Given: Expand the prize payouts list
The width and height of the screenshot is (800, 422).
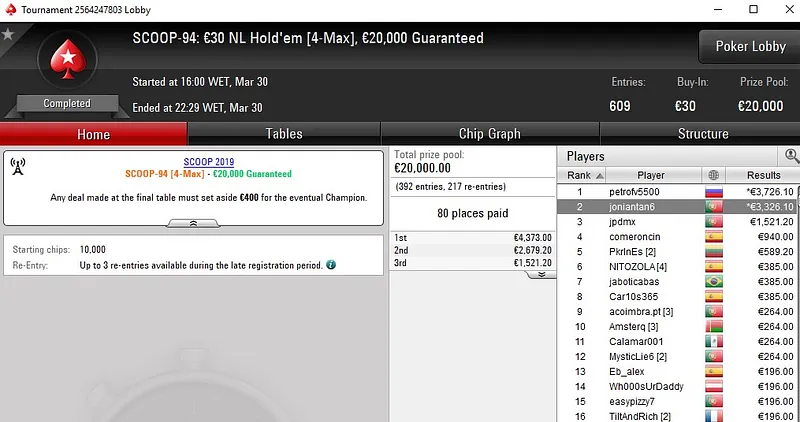Looking at the screenshot, I should click(541, 274).
